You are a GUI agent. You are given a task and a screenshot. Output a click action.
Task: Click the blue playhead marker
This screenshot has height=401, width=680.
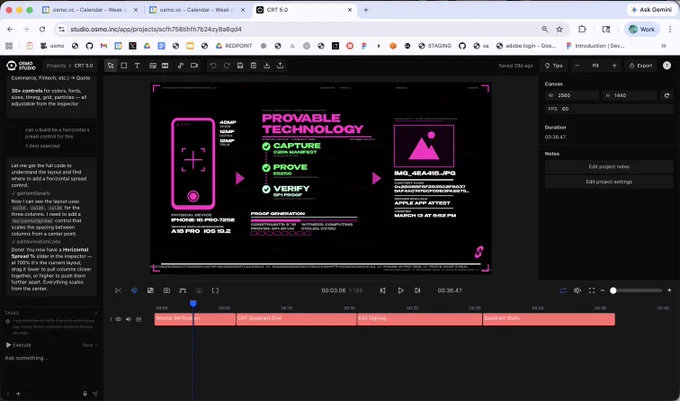point(193,303)
